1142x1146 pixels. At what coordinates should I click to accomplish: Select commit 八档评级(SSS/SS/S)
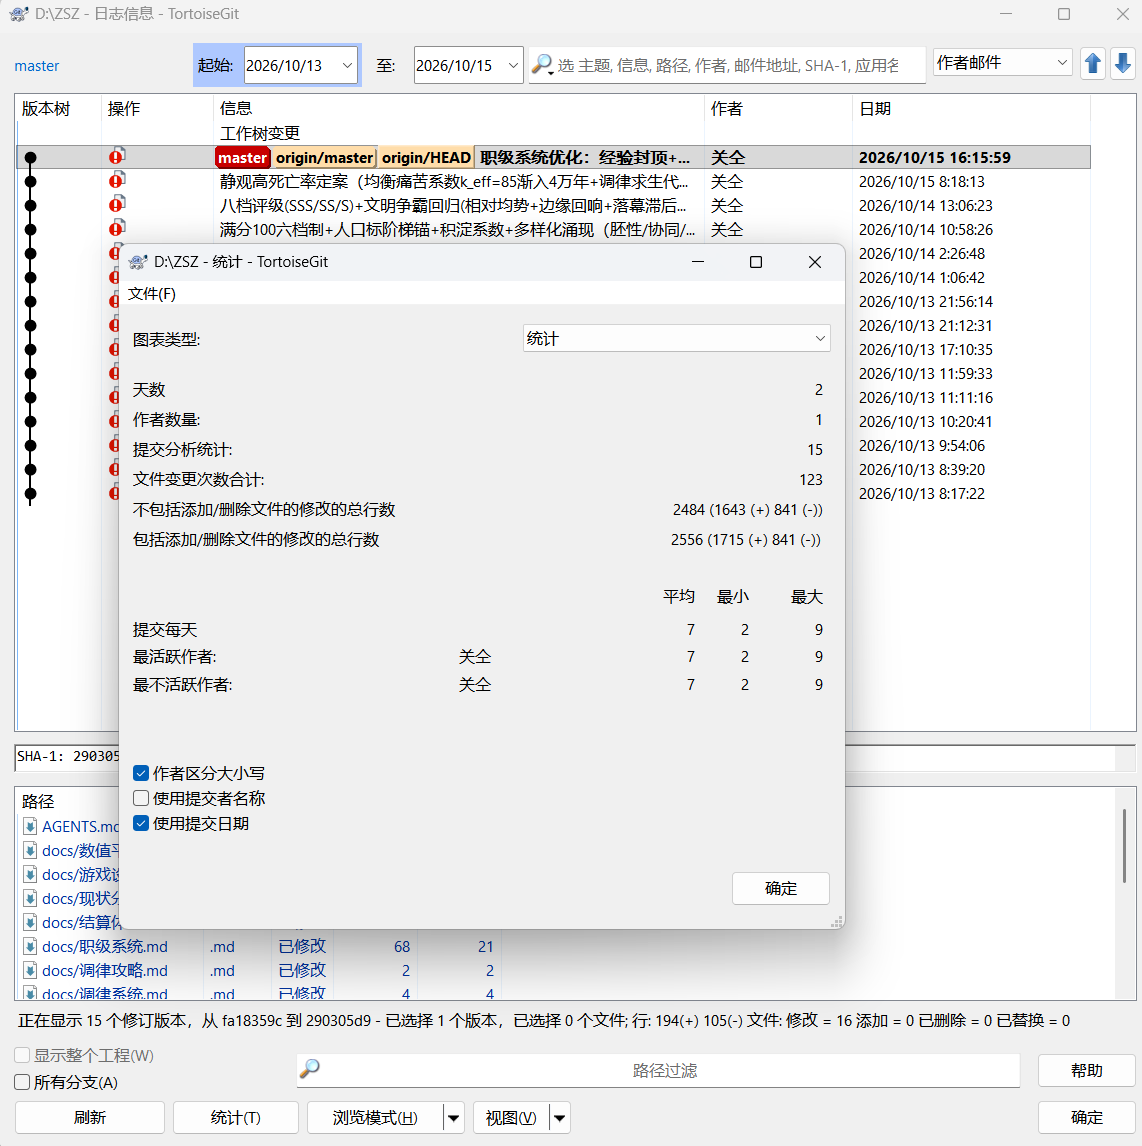click(553, 205)
